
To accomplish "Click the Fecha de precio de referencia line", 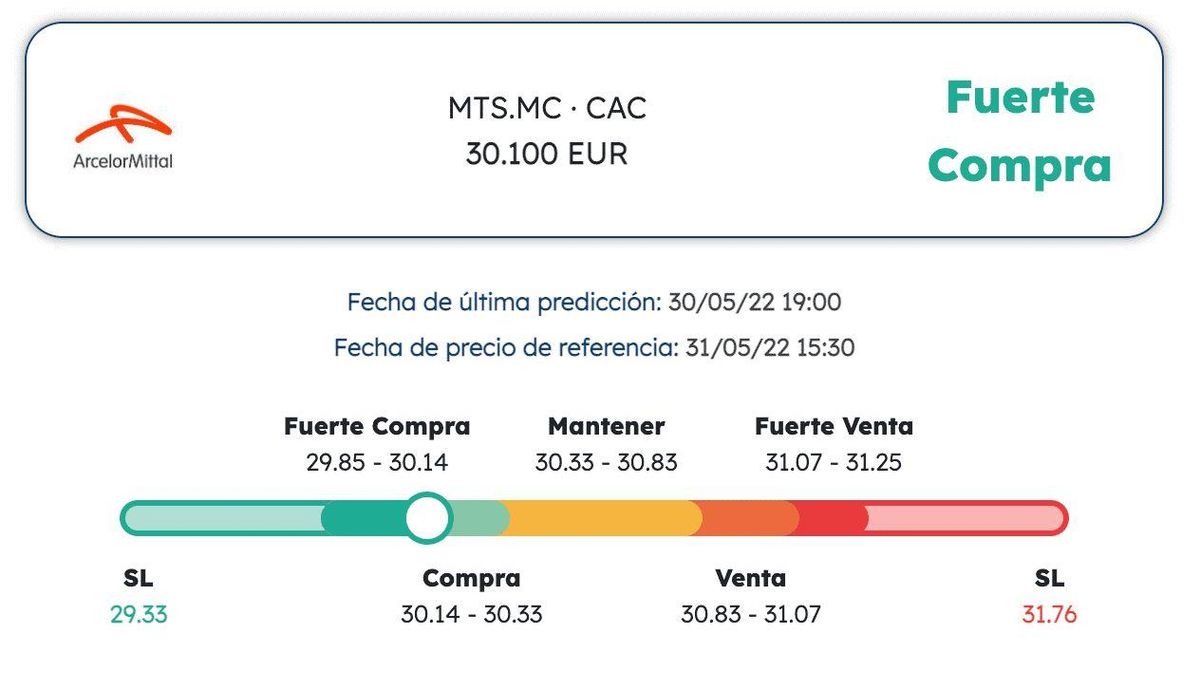I will coord(594,348).
